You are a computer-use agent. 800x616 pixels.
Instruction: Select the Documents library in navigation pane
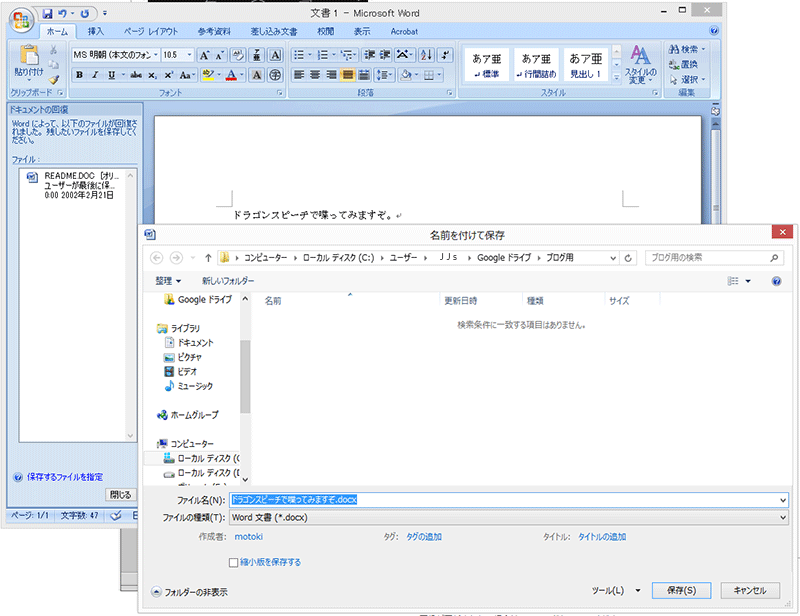189,342
